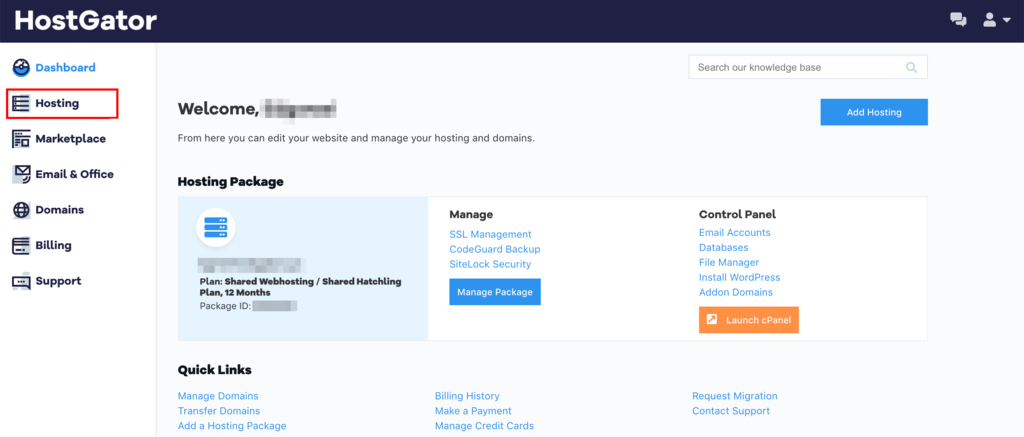Viewport: 1024px width, 437px height.
Task: Click the Add Hosting button
Action: point(874,112)
